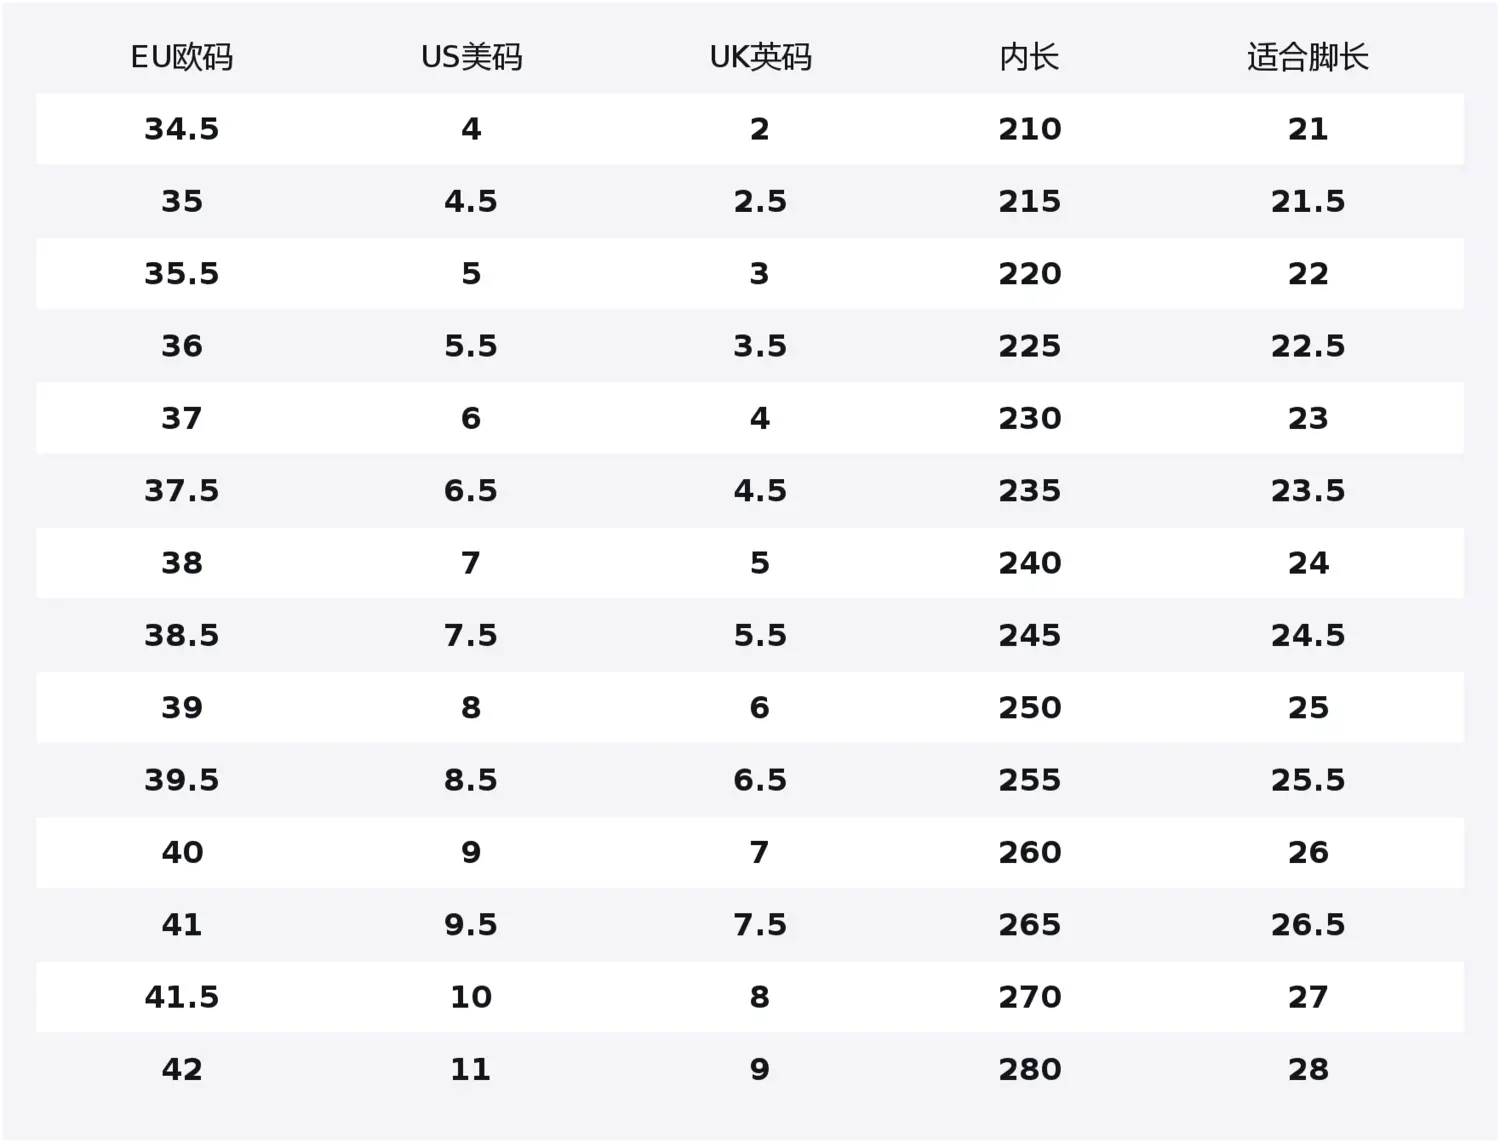Click inner length 220 cell

click(x=1029, y=274)
